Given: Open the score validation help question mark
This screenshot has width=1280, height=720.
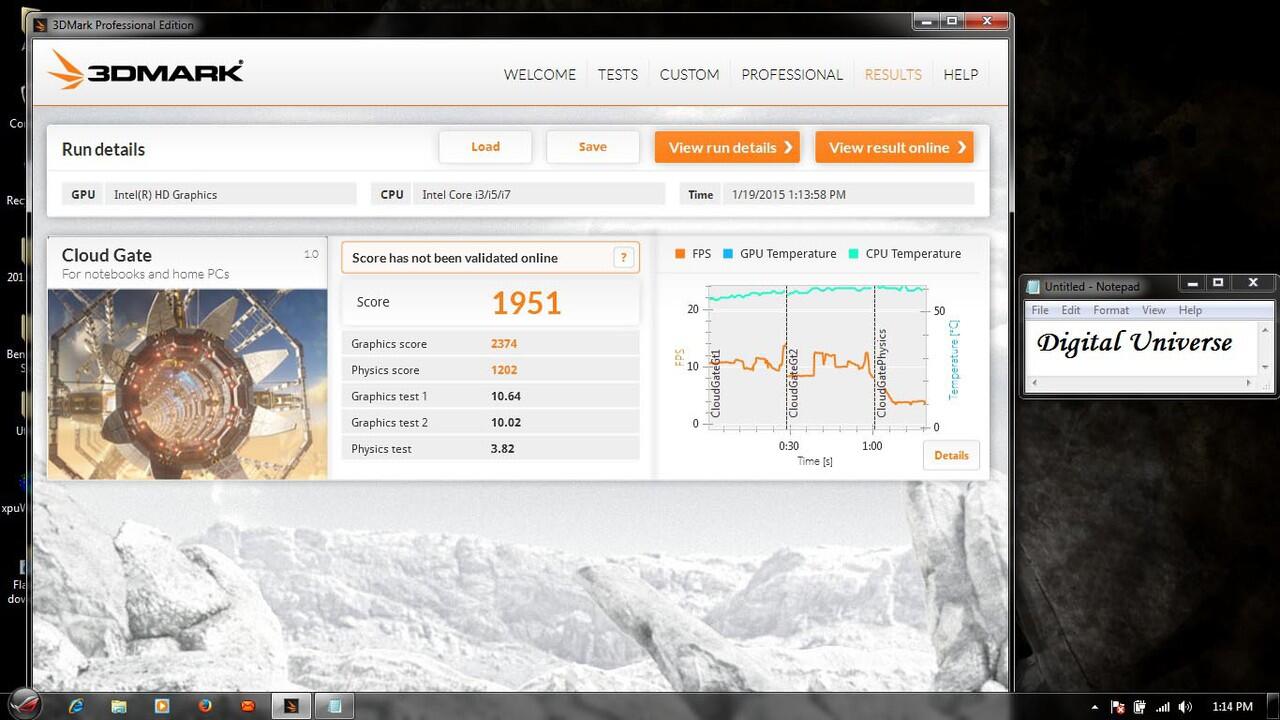Looking at the screenshot, I should click(x=624, y=257).
